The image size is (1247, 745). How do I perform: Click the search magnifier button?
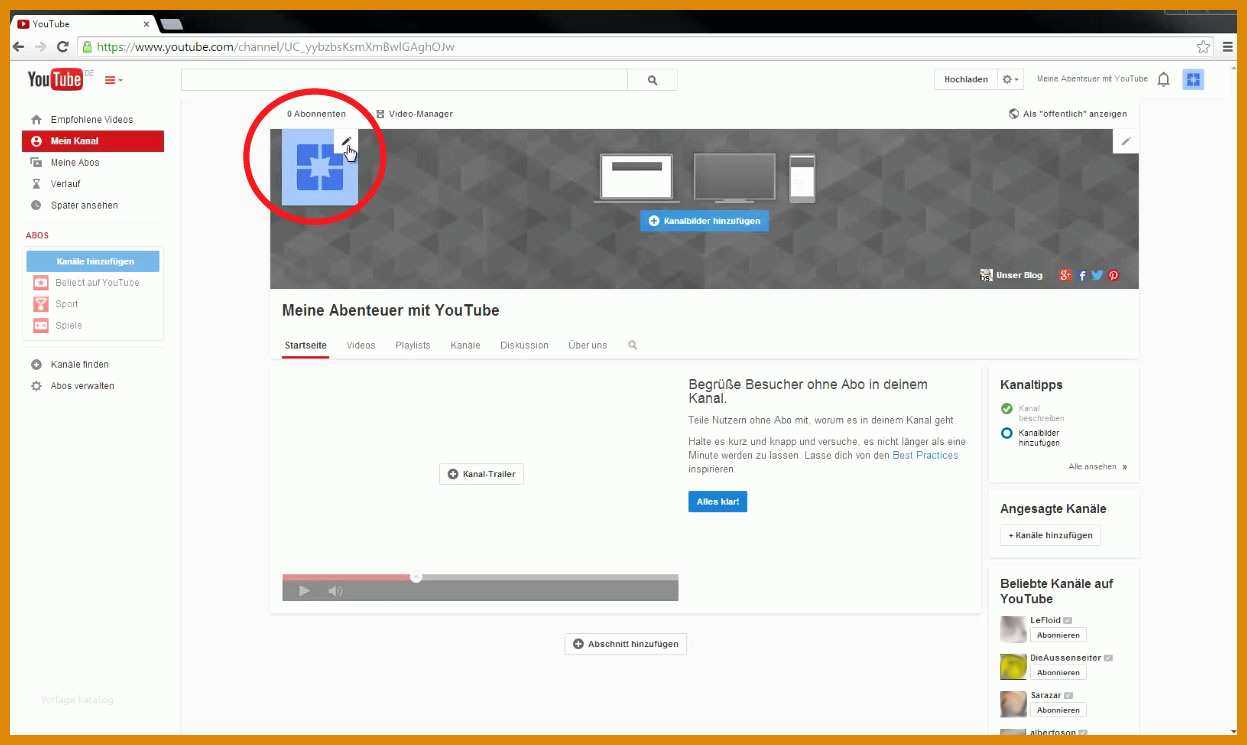tap(653, 80)
